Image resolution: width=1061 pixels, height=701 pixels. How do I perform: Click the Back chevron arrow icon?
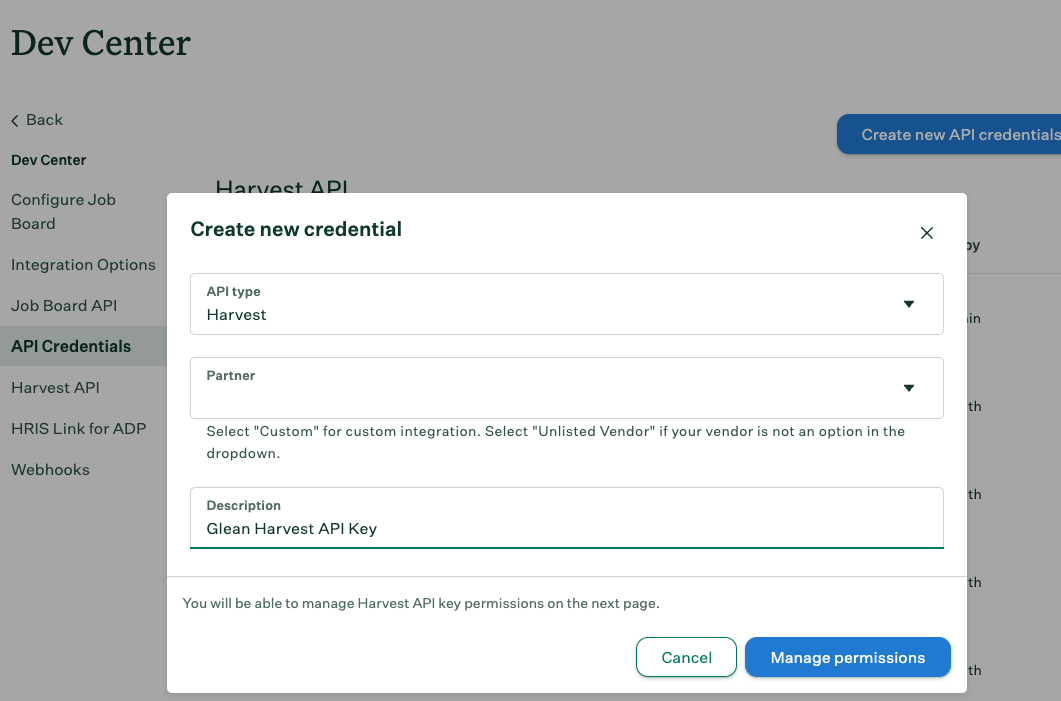click(15, 121)
